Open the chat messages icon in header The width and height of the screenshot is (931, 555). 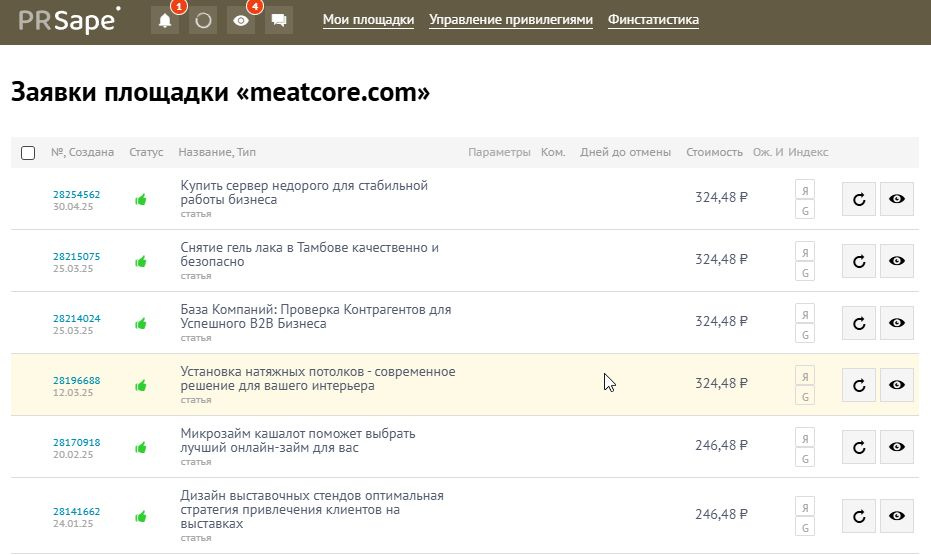point(279,21)
